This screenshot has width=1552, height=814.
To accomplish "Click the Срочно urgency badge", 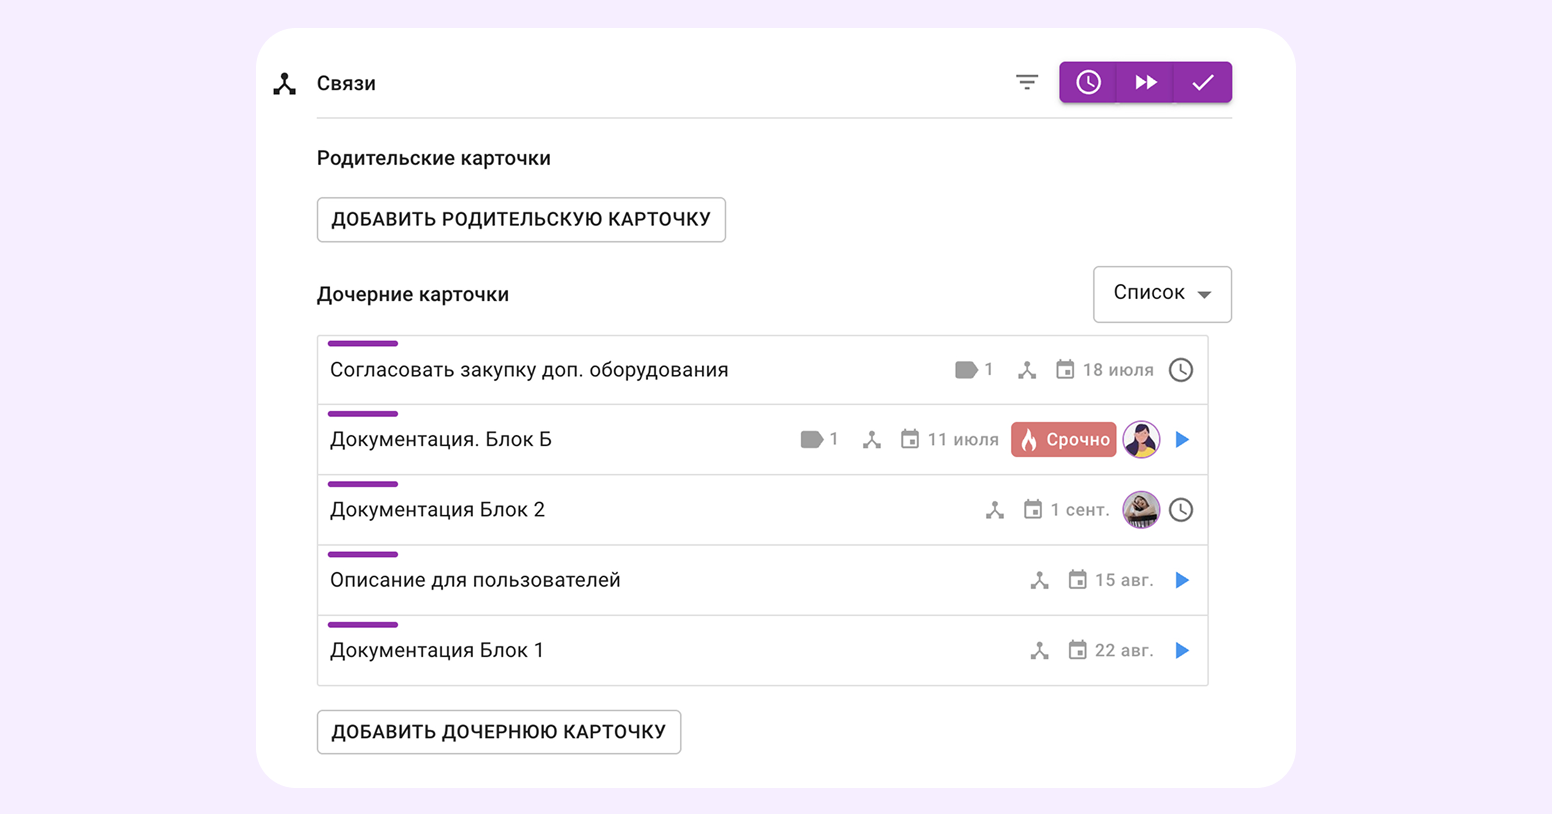I will pyautogui.click(x=1063, y=439).
